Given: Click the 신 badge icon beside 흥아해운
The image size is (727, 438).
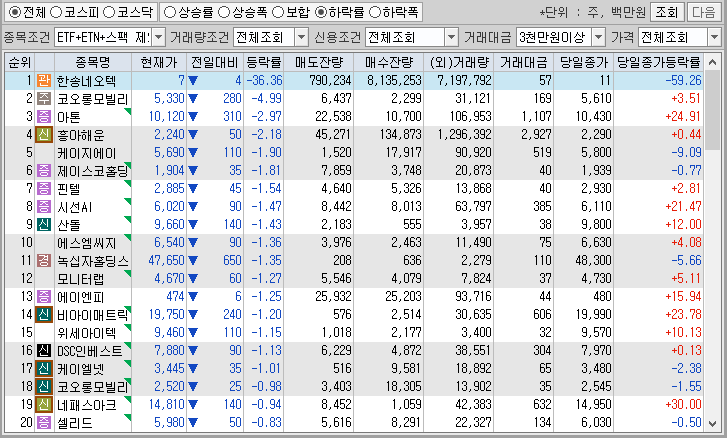Looking at the screenshot, I should tap(44, 134).
